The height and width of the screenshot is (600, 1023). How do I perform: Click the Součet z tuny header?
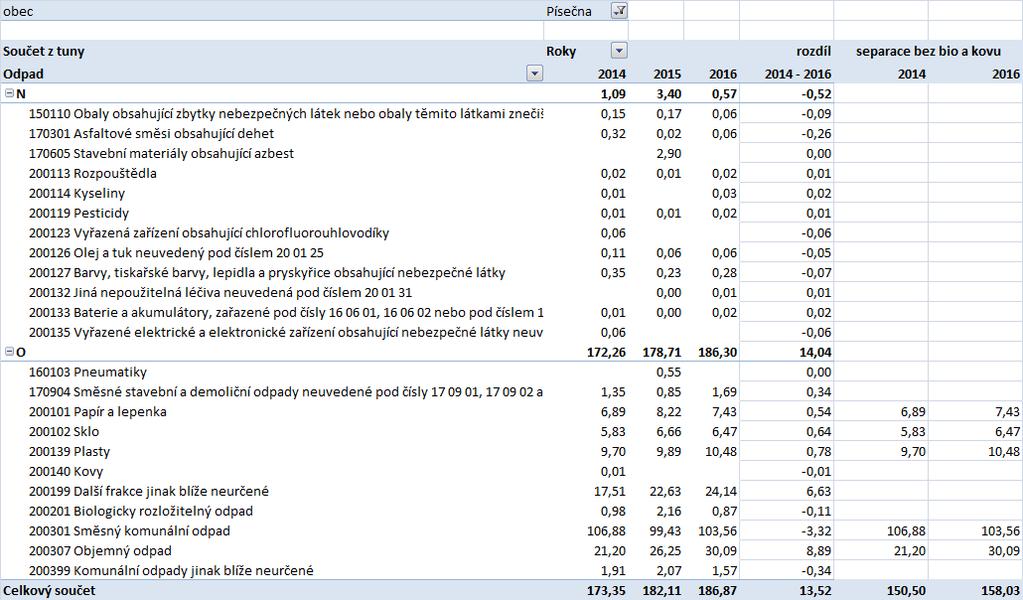pos(44,51)
